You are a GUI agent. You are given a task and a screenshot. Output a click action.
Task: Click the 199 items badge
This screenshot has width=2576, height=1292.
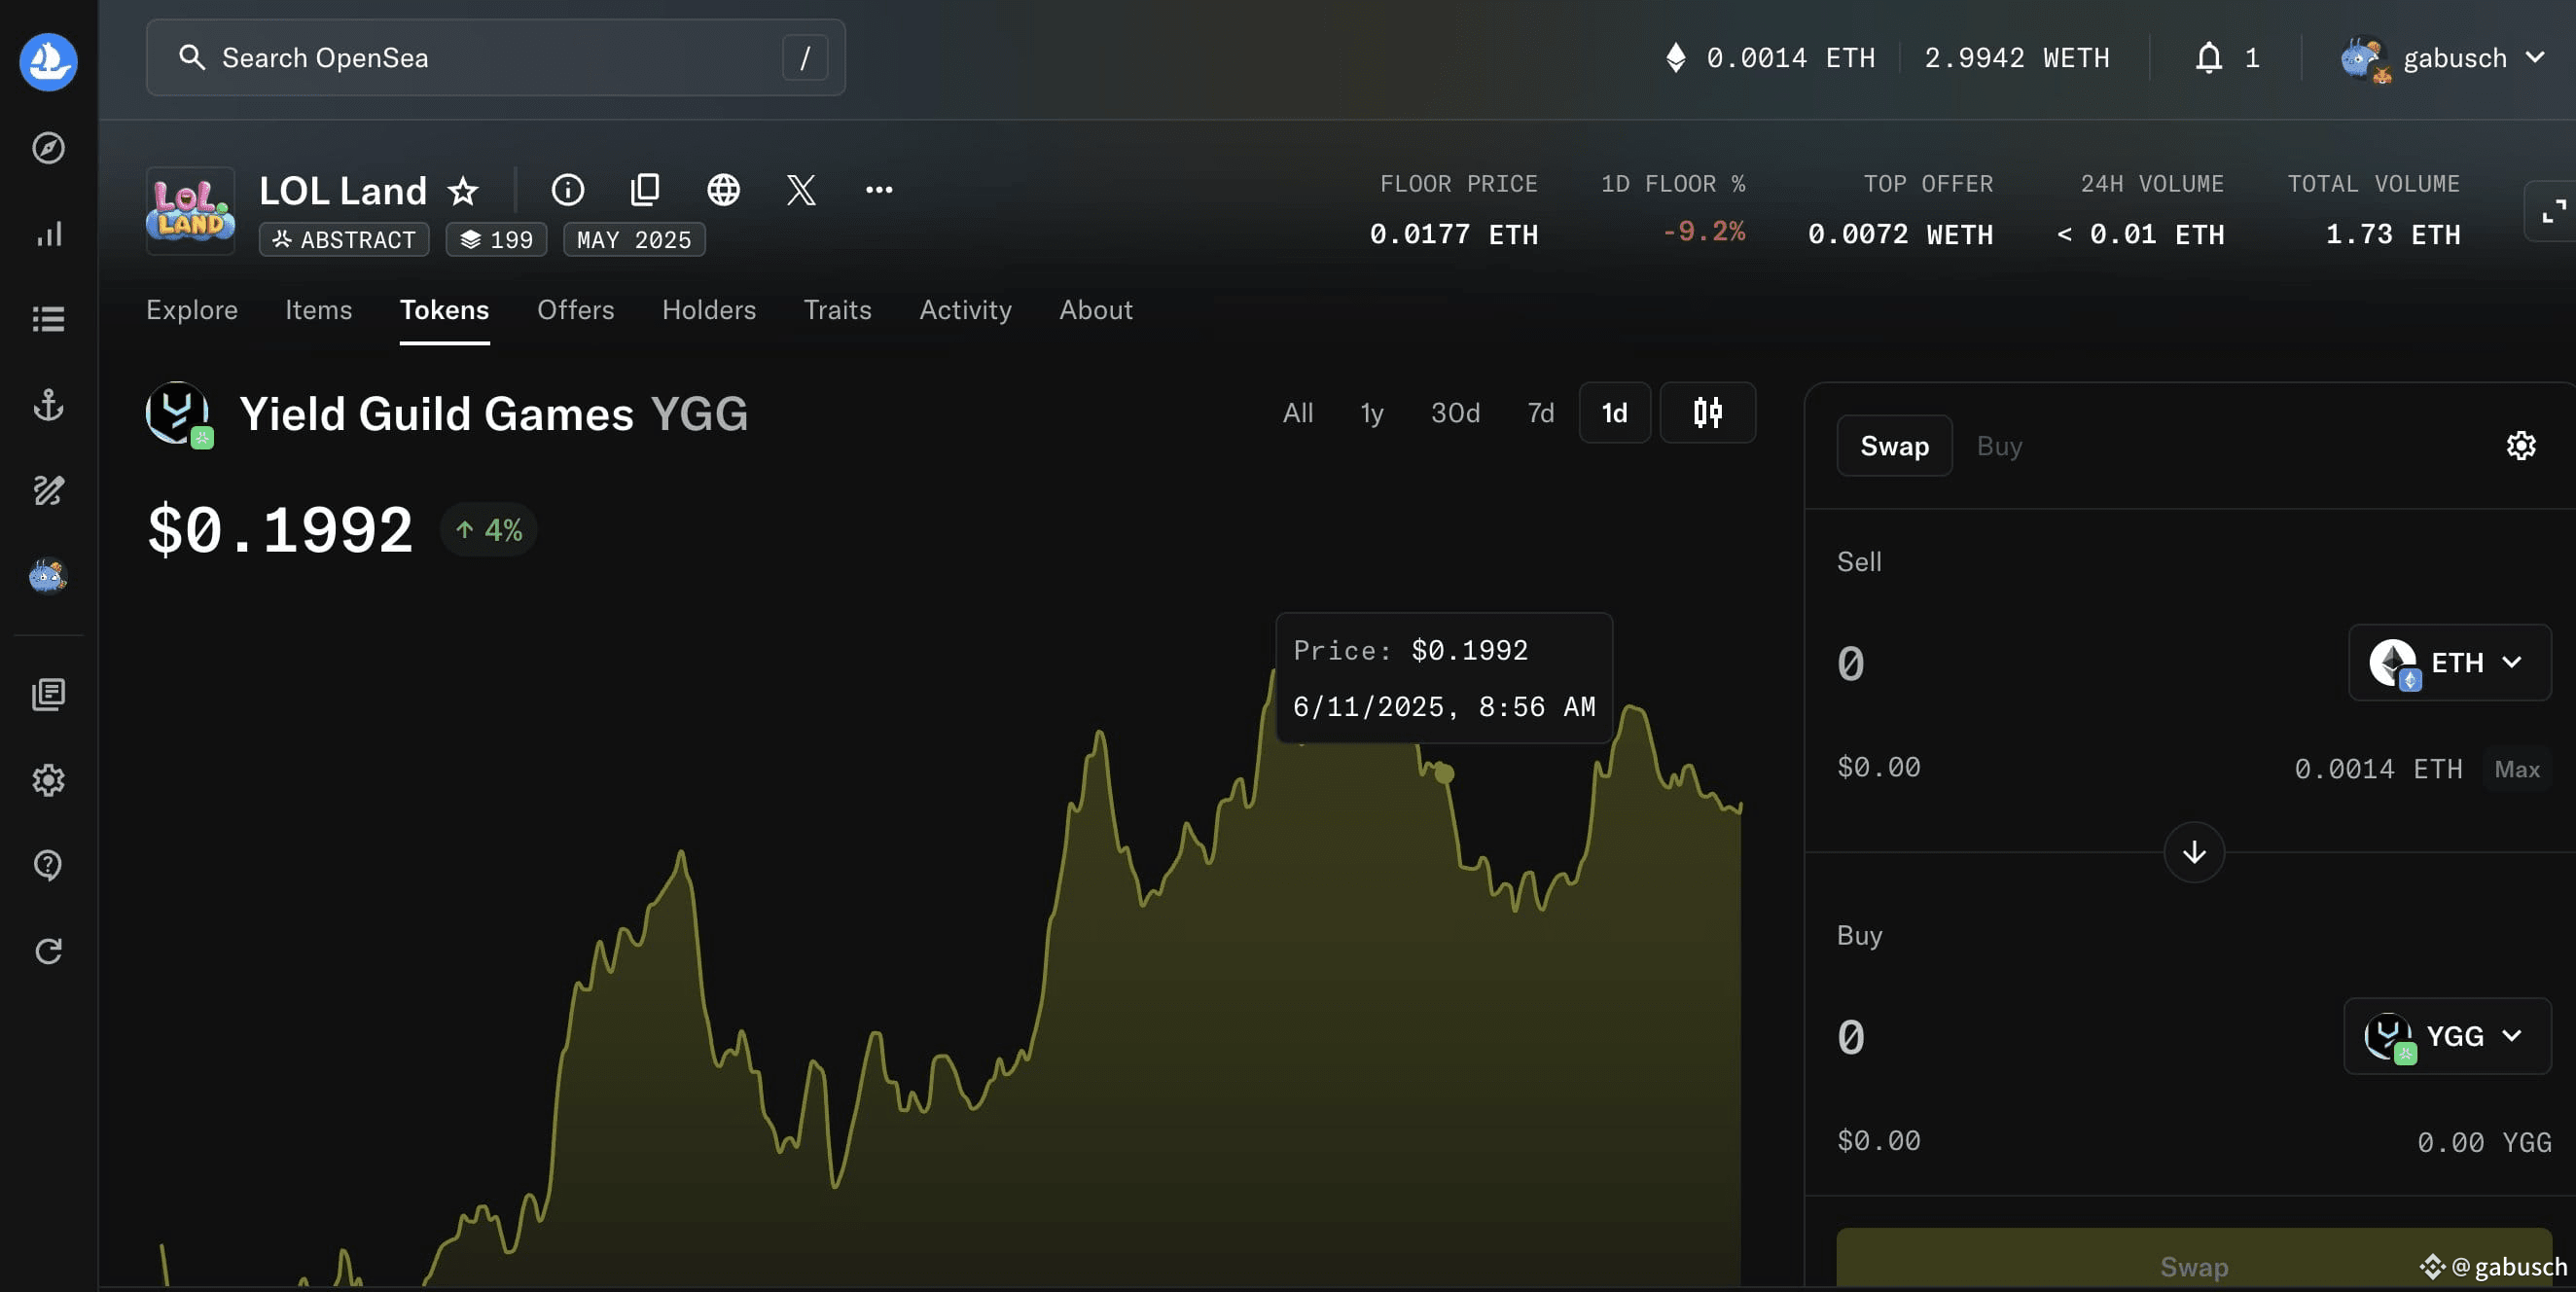point(496,240)
